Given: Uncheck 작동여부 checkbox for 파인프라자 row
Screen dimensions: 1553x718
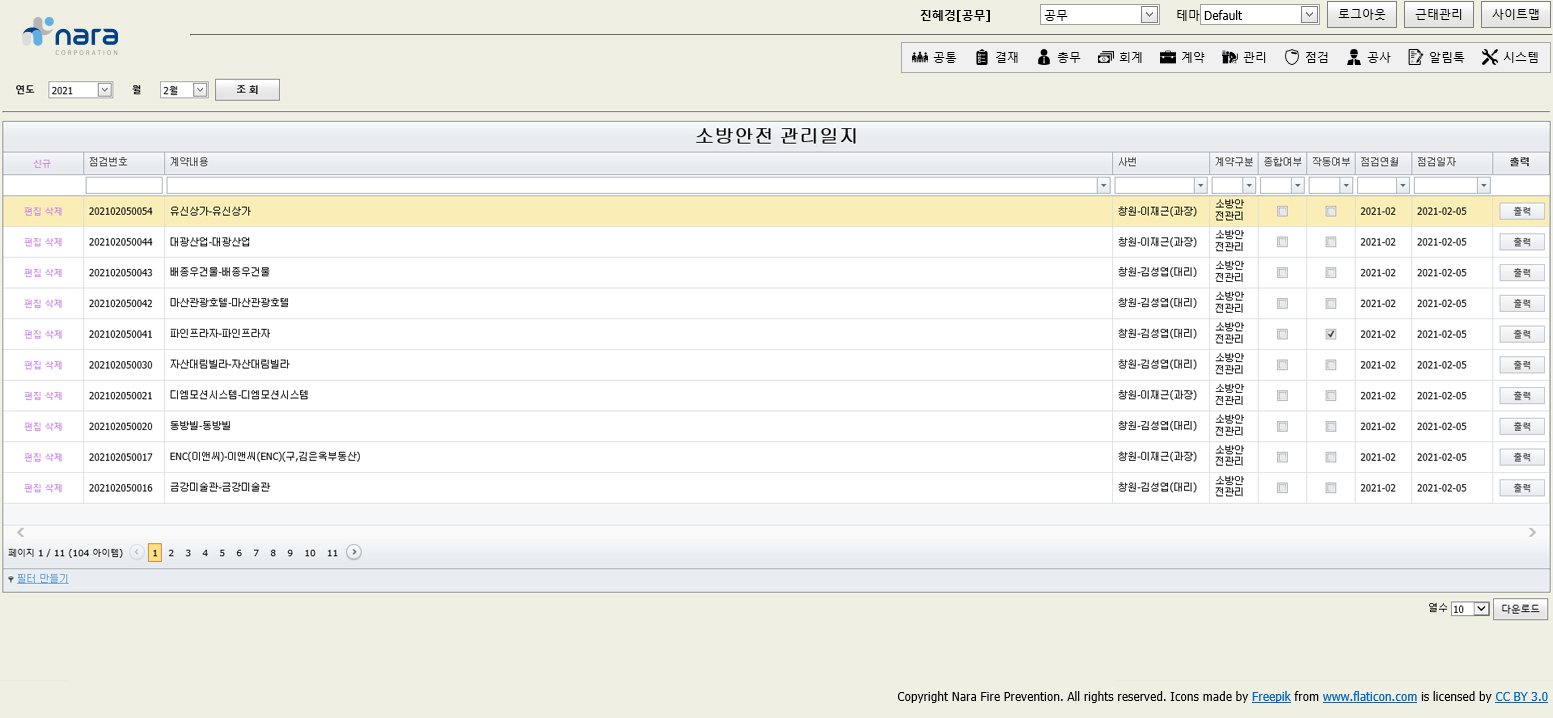Looking at the screenshot, I should (x=1331, y=334).
